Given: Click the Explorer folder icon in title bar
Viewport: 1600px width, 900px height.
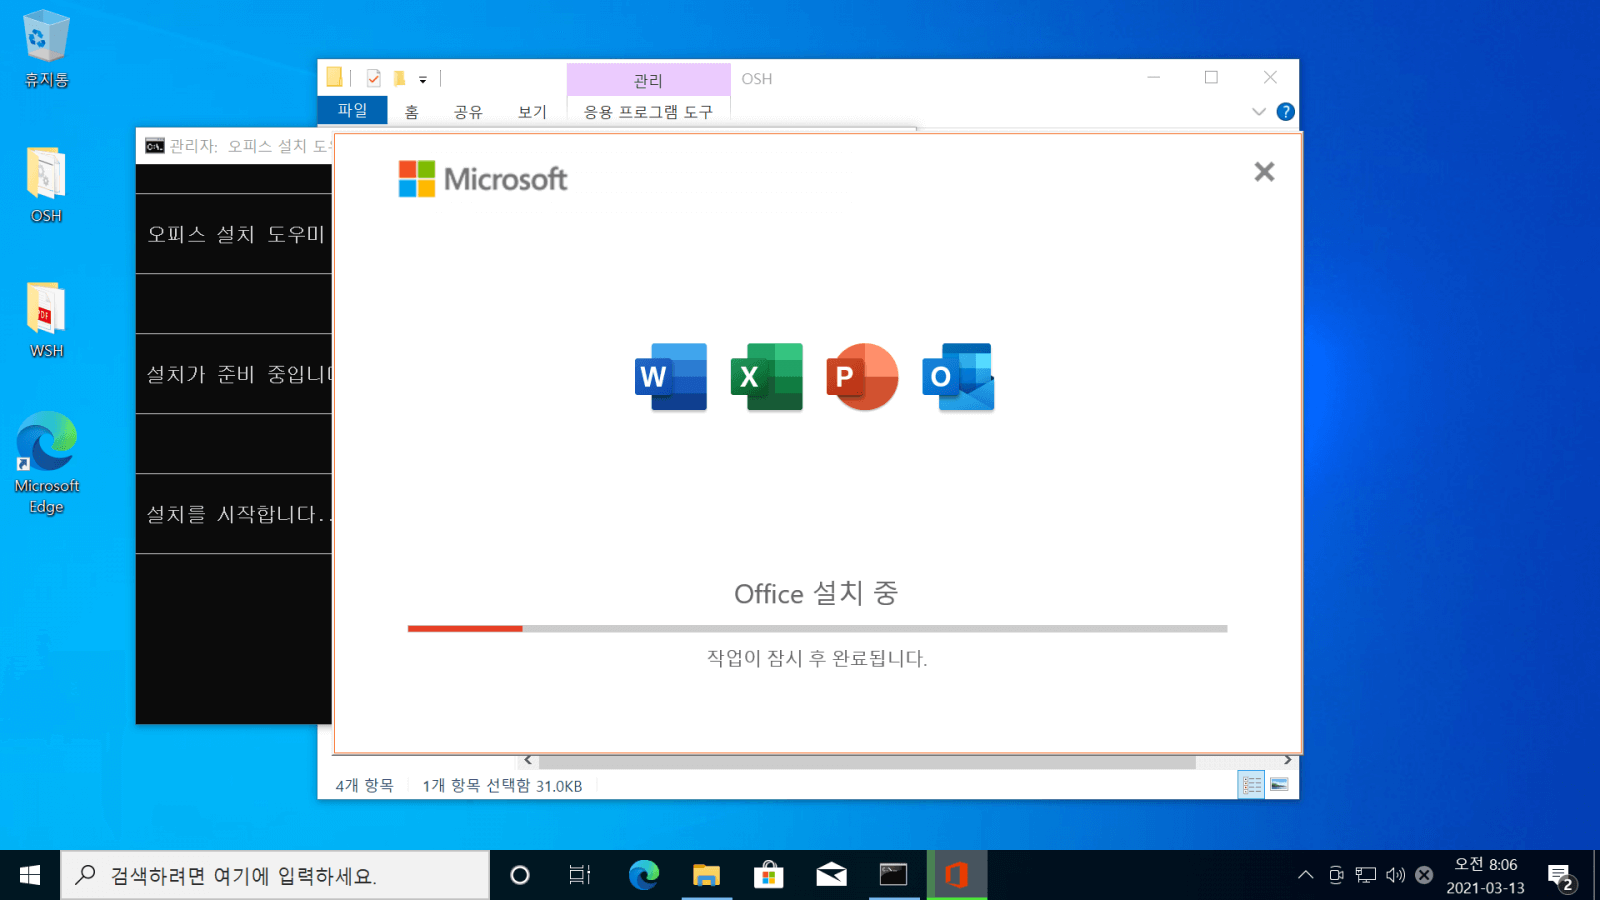Looking at the screenshot, I should click(x=334, y=77).
